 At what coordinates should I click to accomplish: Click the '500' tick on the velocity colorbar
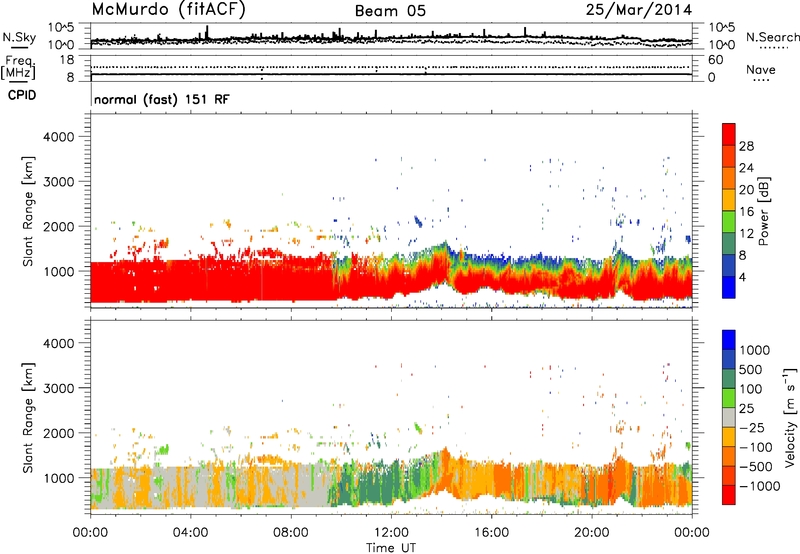pos(750,369)
